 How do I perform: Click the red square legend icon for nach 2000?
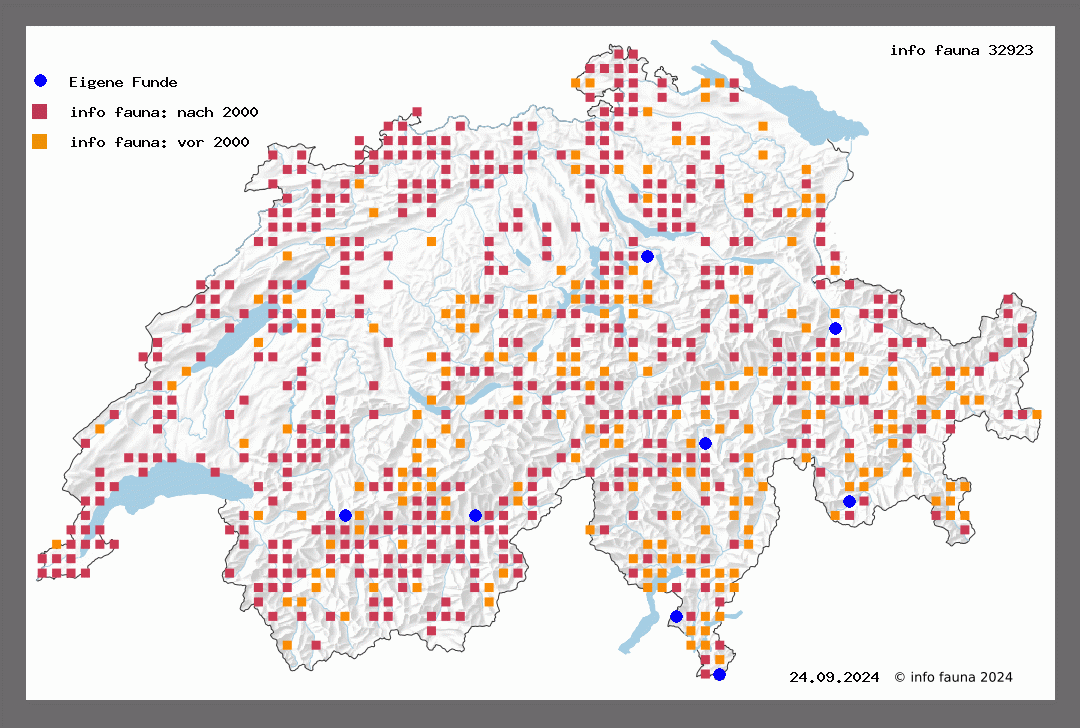(x=40, y=111)
